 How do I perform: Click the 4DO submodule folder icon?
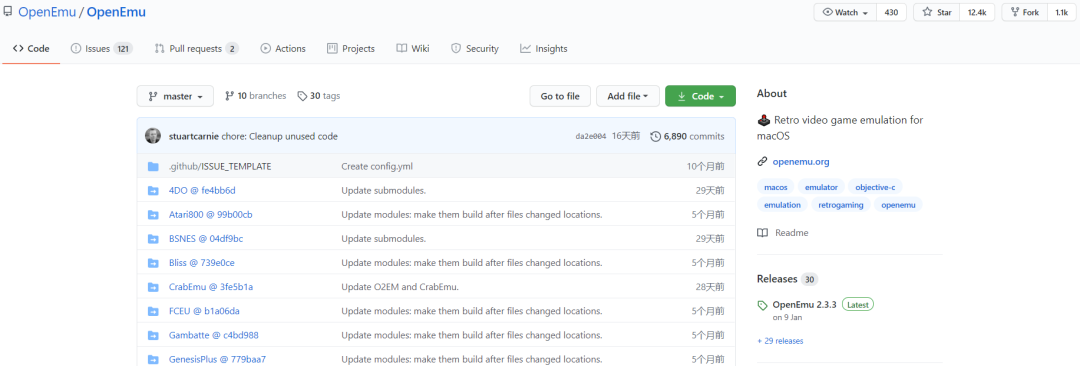(153, 191)
